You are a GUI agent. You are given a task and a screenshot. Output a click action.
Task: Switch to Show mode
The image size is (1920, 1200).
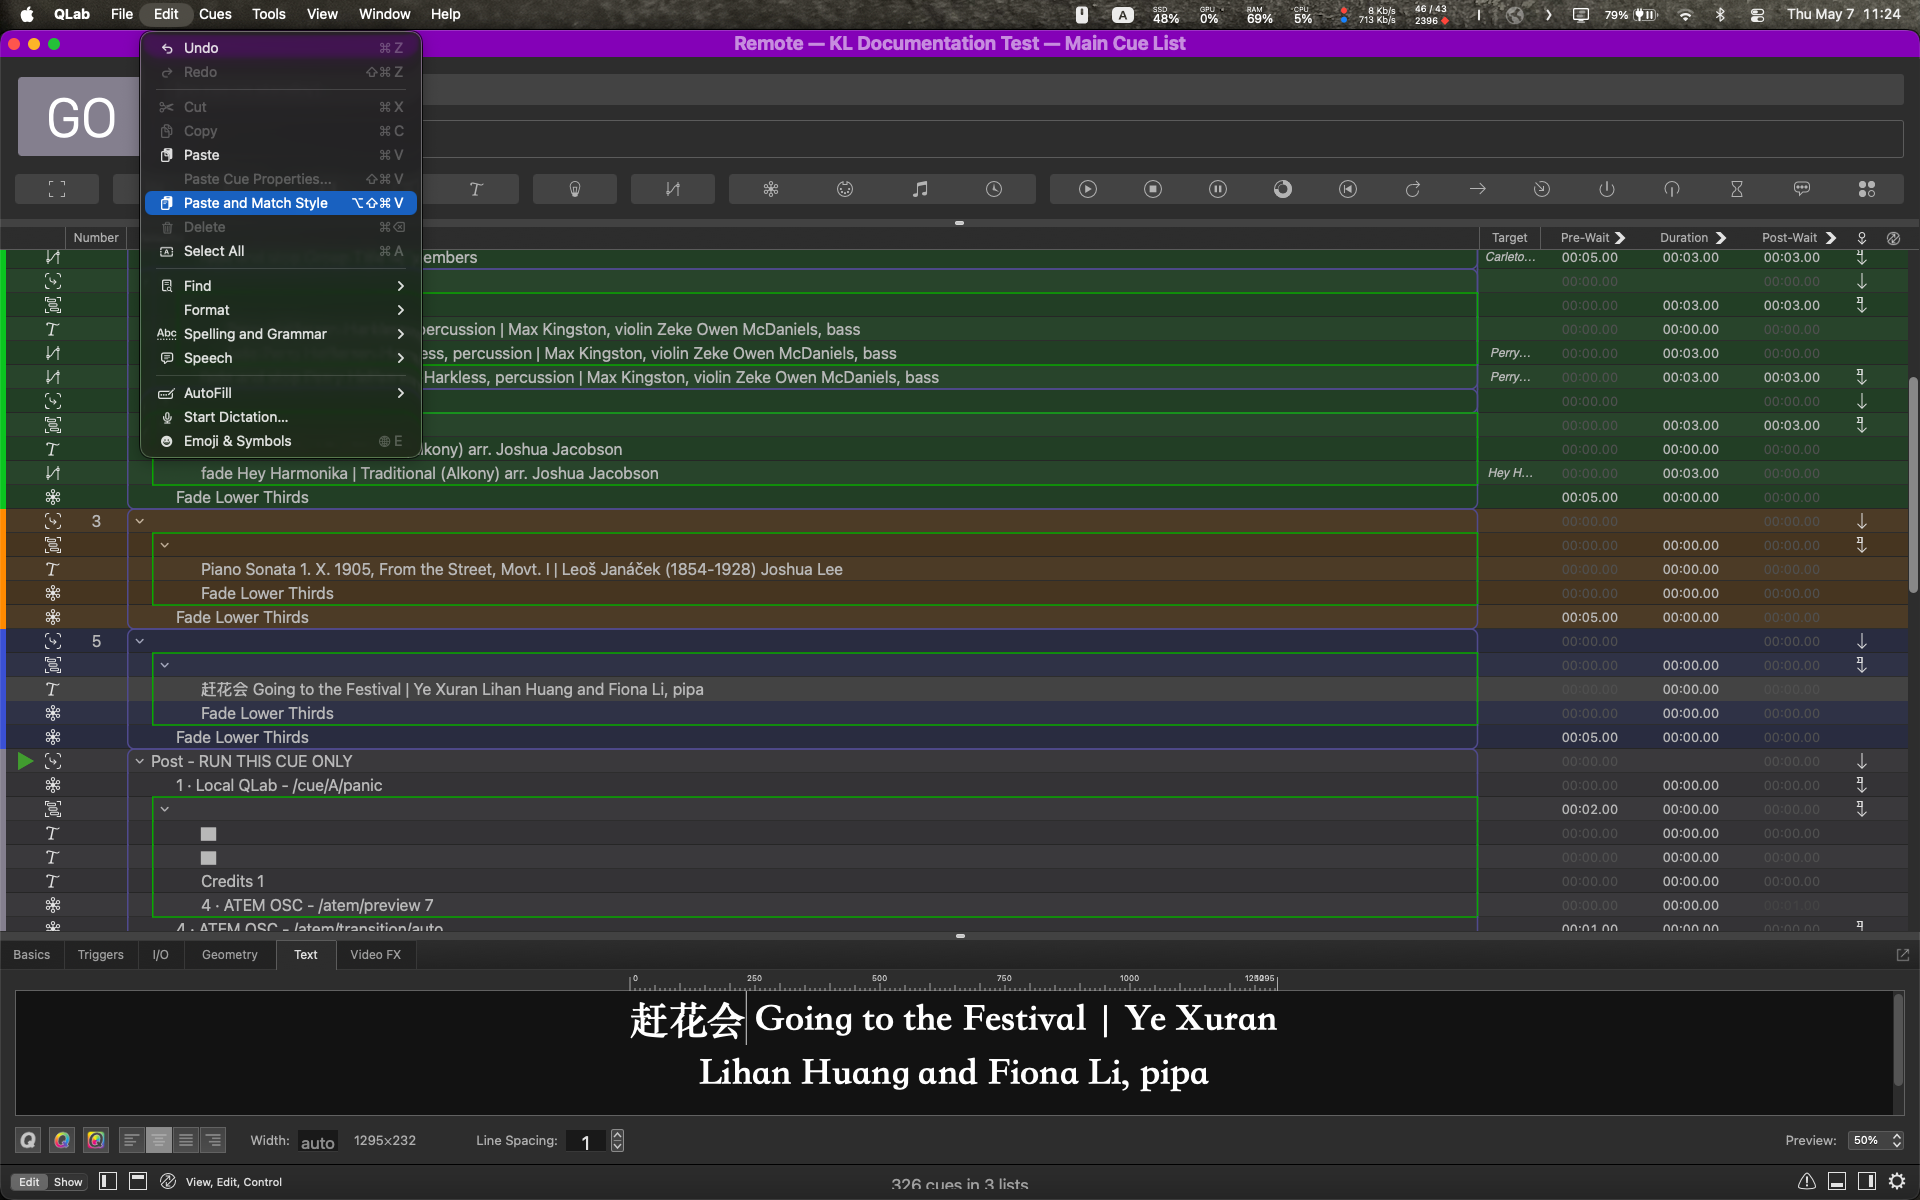coord(68,1182)
